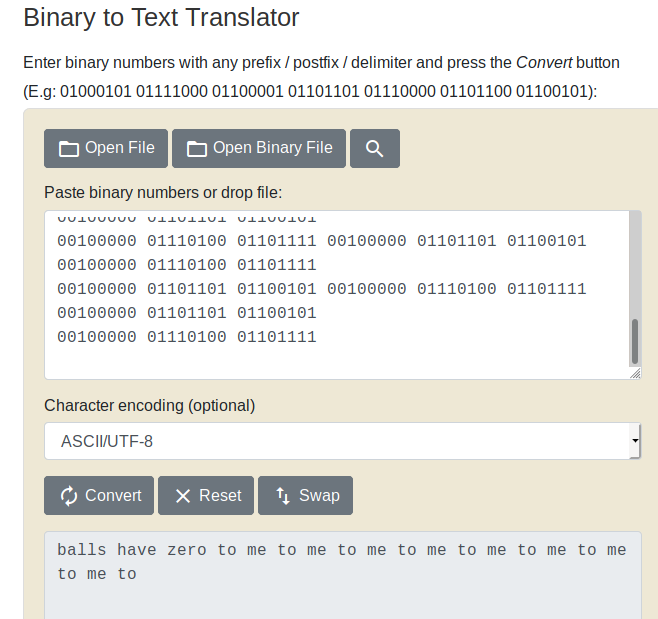Click the up-down arrows Swap icon

pos(283,496)
